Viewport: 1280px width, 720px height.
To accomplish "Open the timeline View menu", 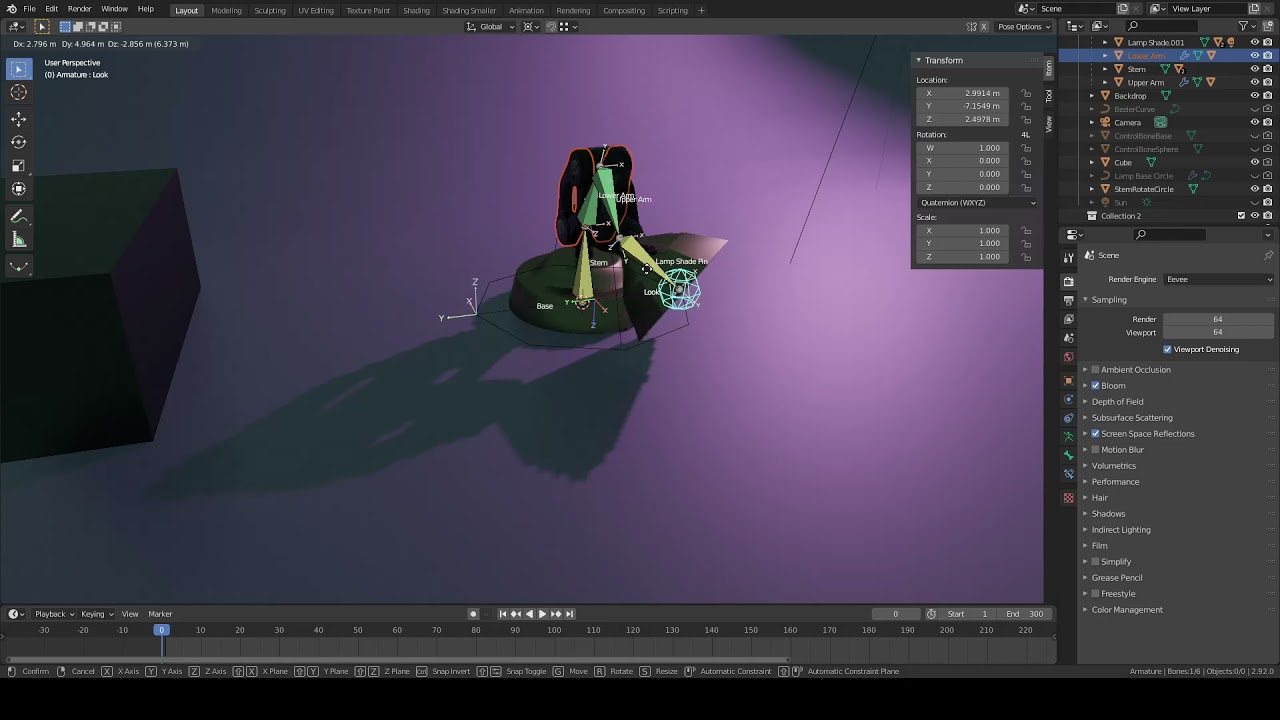I will pyautogui.click(x=130, y=614).
